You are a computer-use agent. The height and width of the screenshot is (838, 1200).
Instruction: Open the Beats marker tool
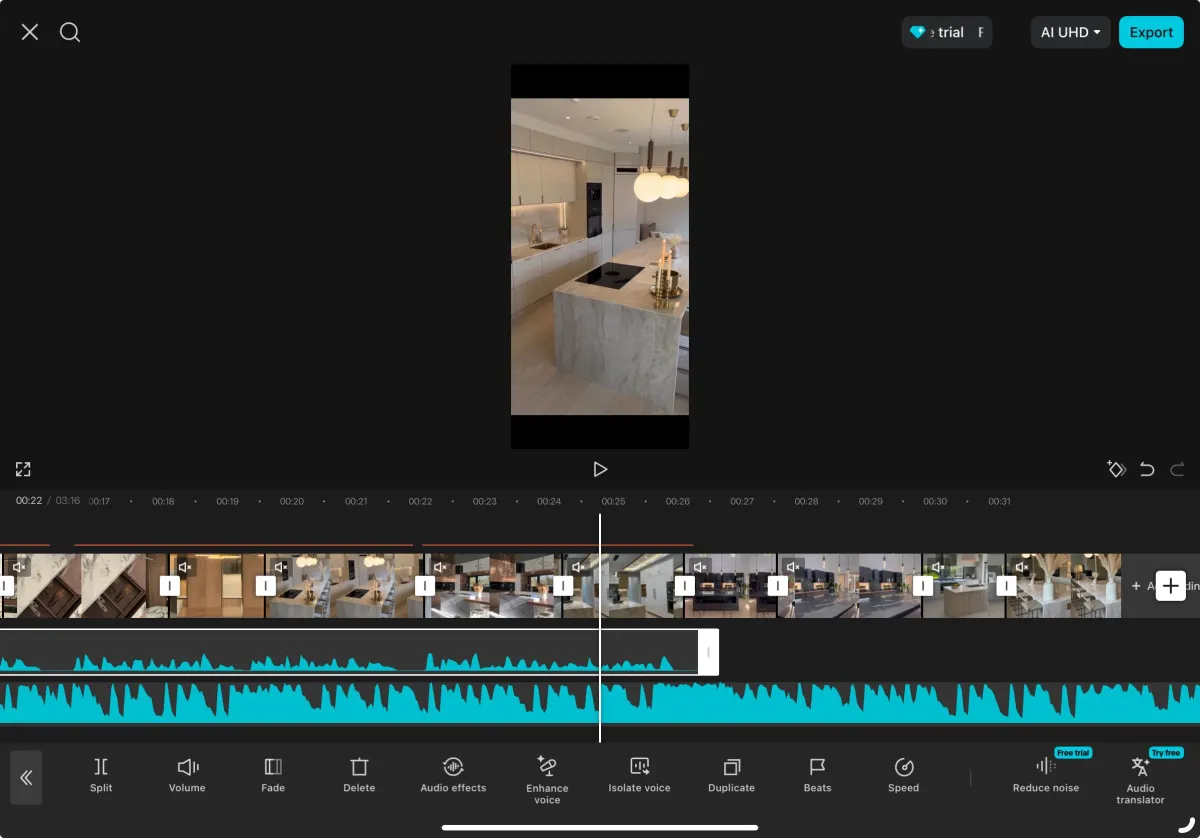pyautogui.click(x=817, y=775)
